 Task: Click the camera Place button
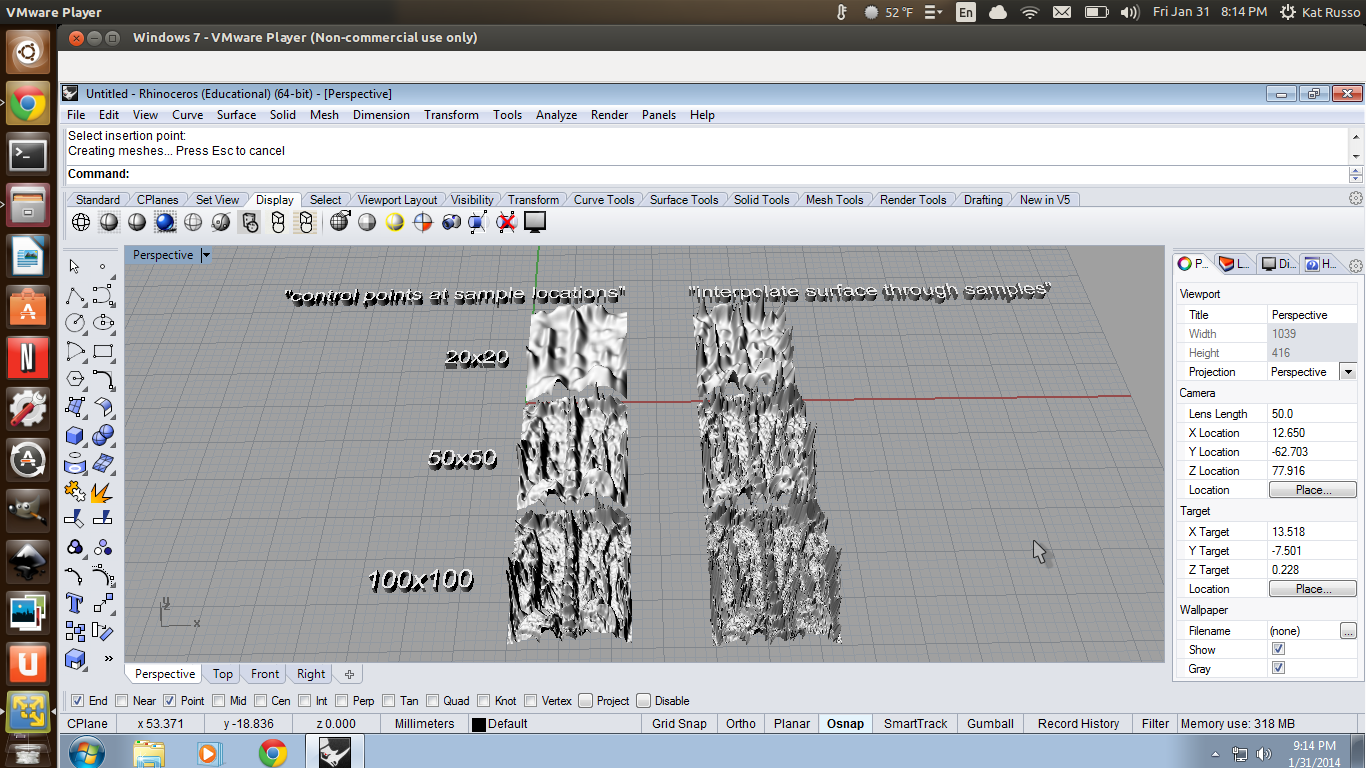point(1312,489)
